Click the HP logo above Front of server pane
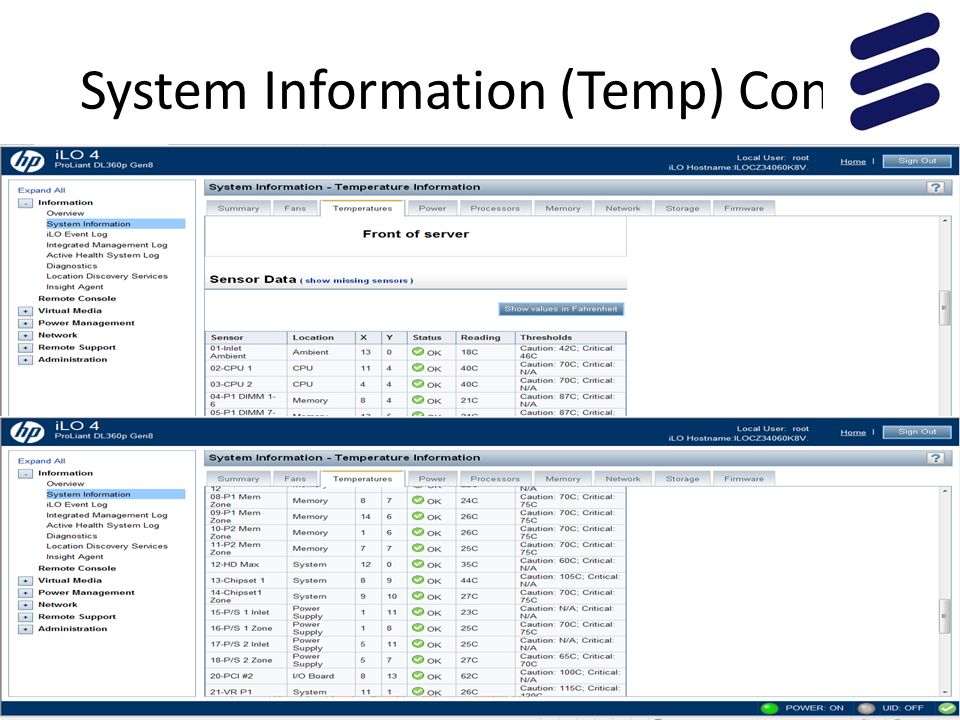This screenshot has width=960, height=720. 27,161
